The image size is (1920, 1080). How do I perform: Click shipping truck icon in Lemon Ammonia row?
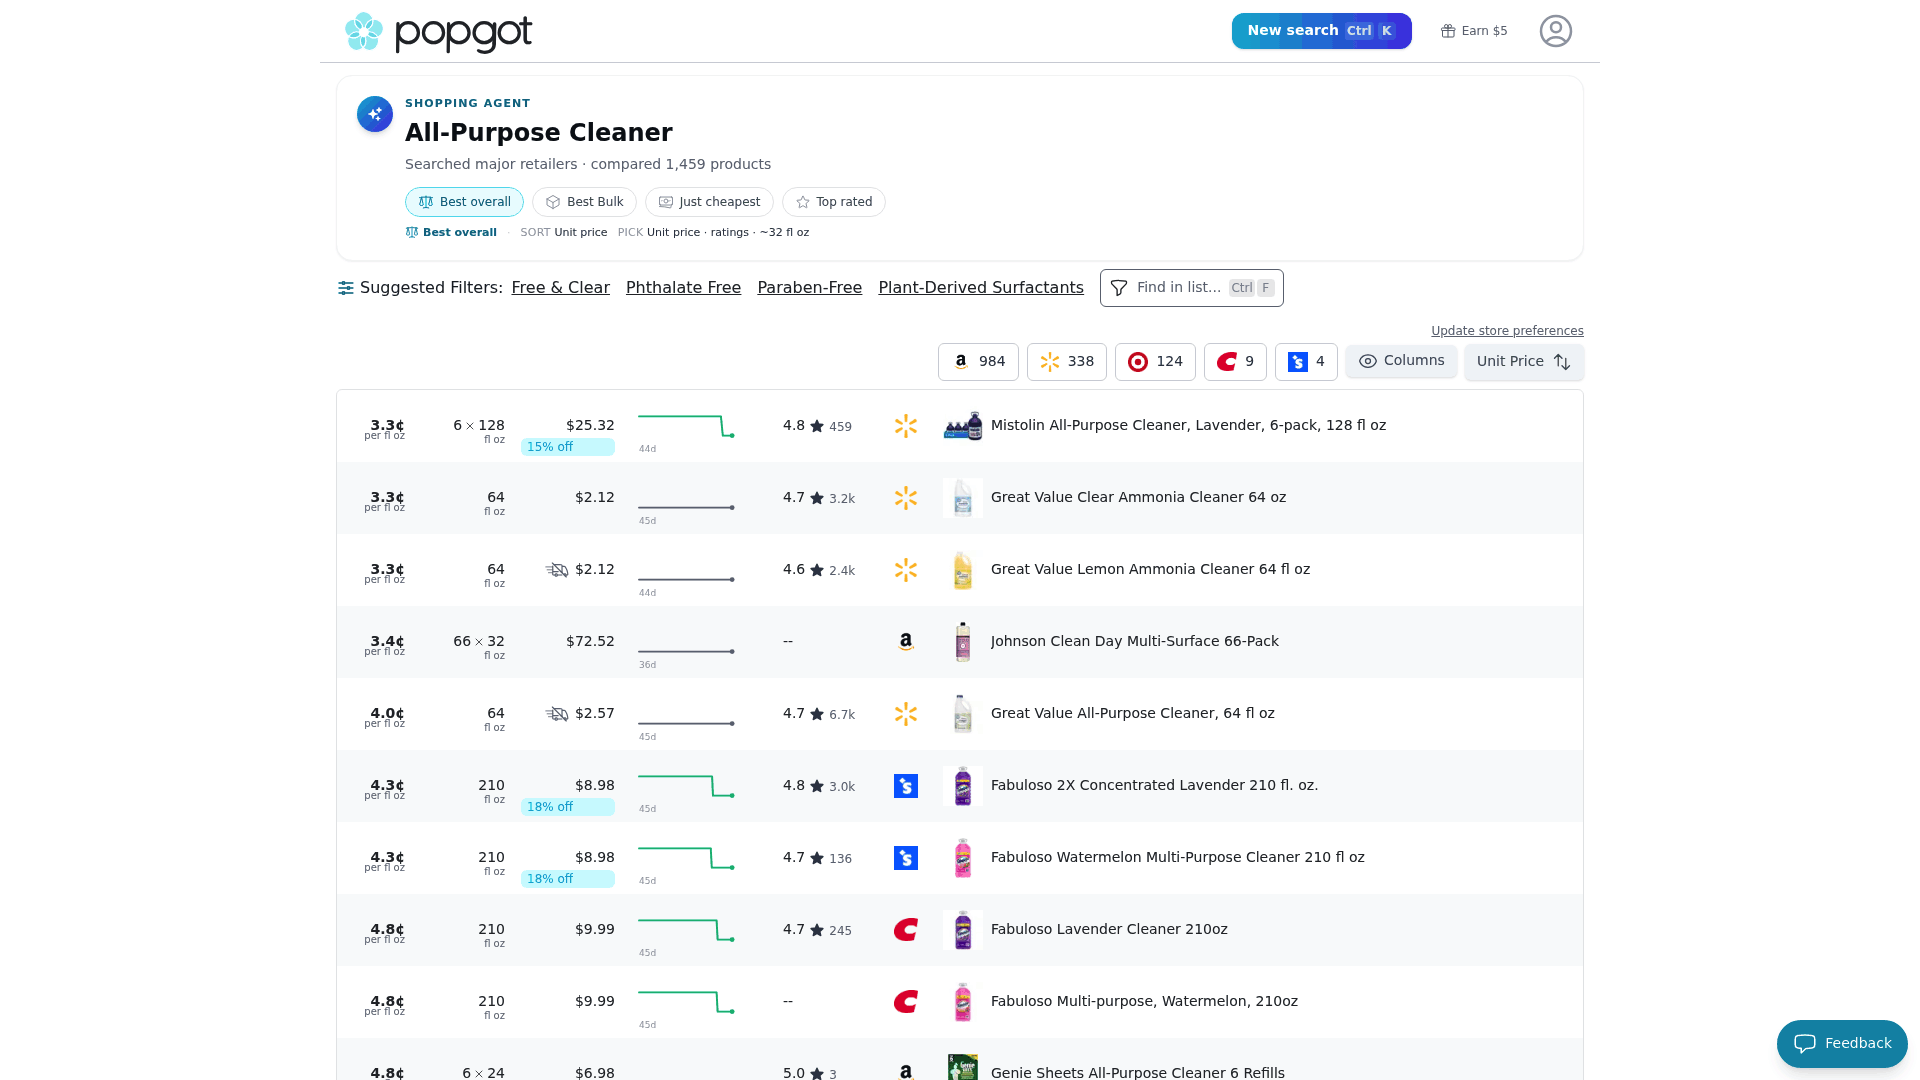click(557, 570)
